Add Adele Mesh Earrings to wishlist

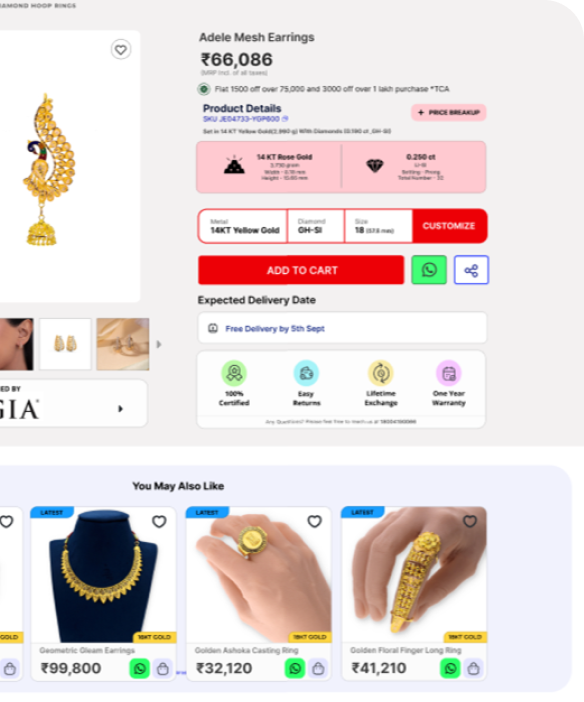point(121,49)
